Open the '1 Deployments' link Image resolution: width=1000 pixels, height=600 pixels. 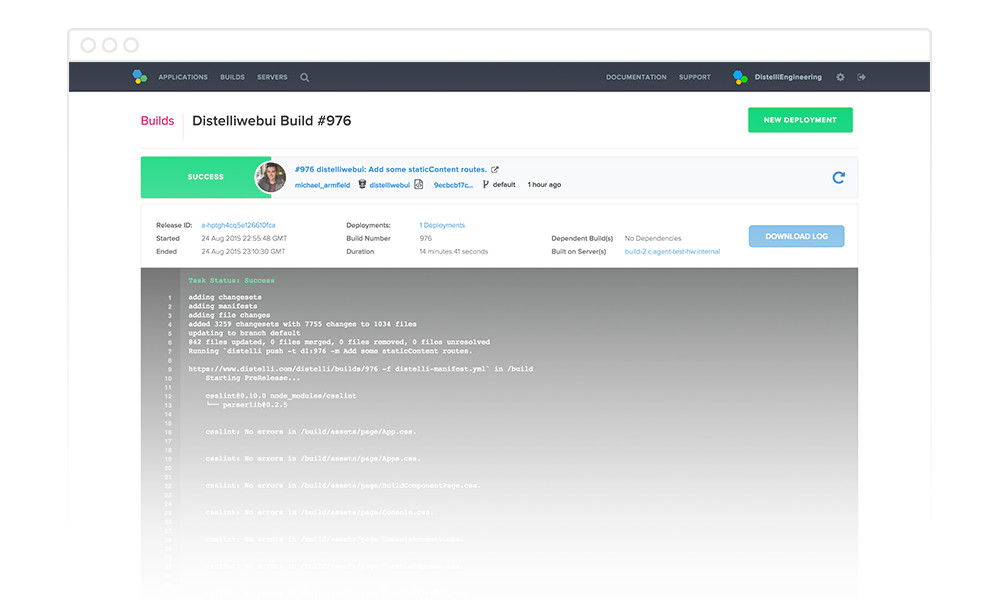click(442, 225)
